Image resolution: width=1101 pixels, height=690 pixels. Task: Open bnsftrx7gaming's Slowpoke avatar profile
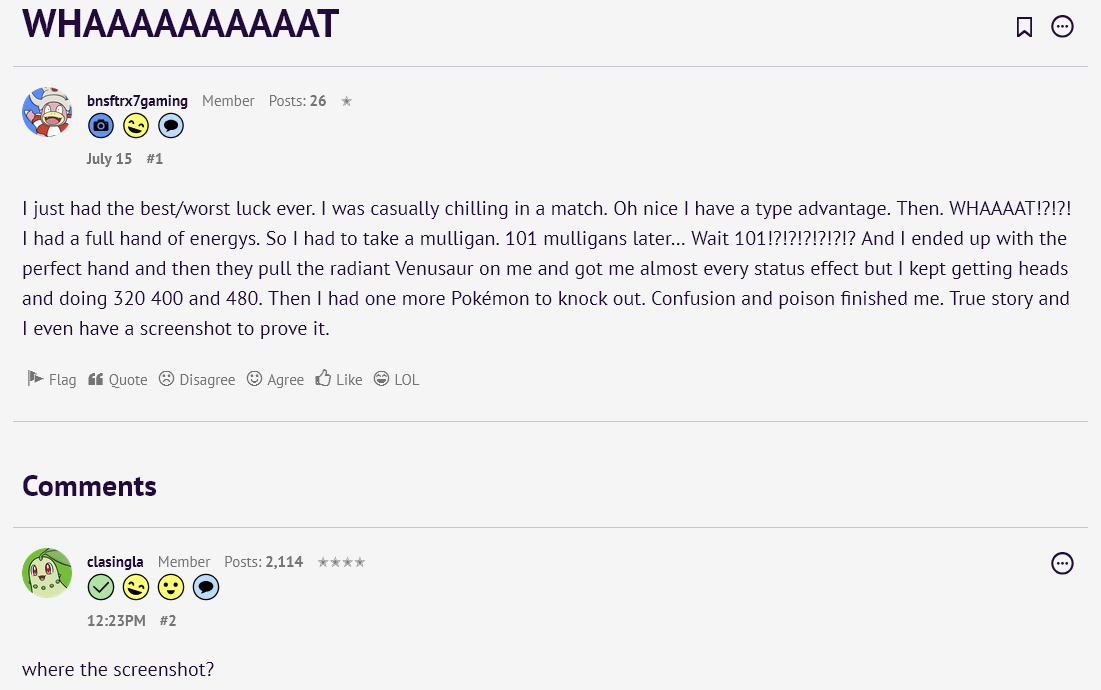47,111
